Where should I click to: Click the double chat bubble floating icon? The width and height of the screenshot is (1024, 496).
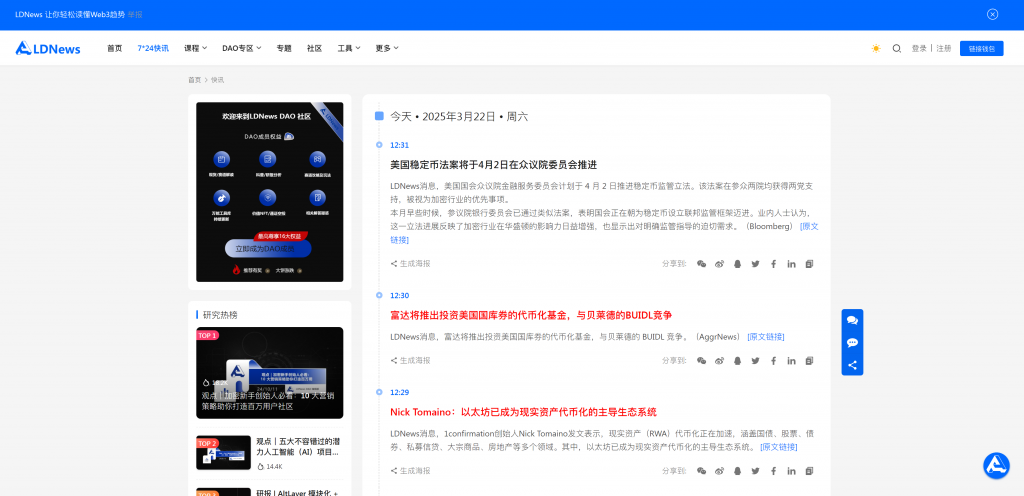(x=852, y=320)
